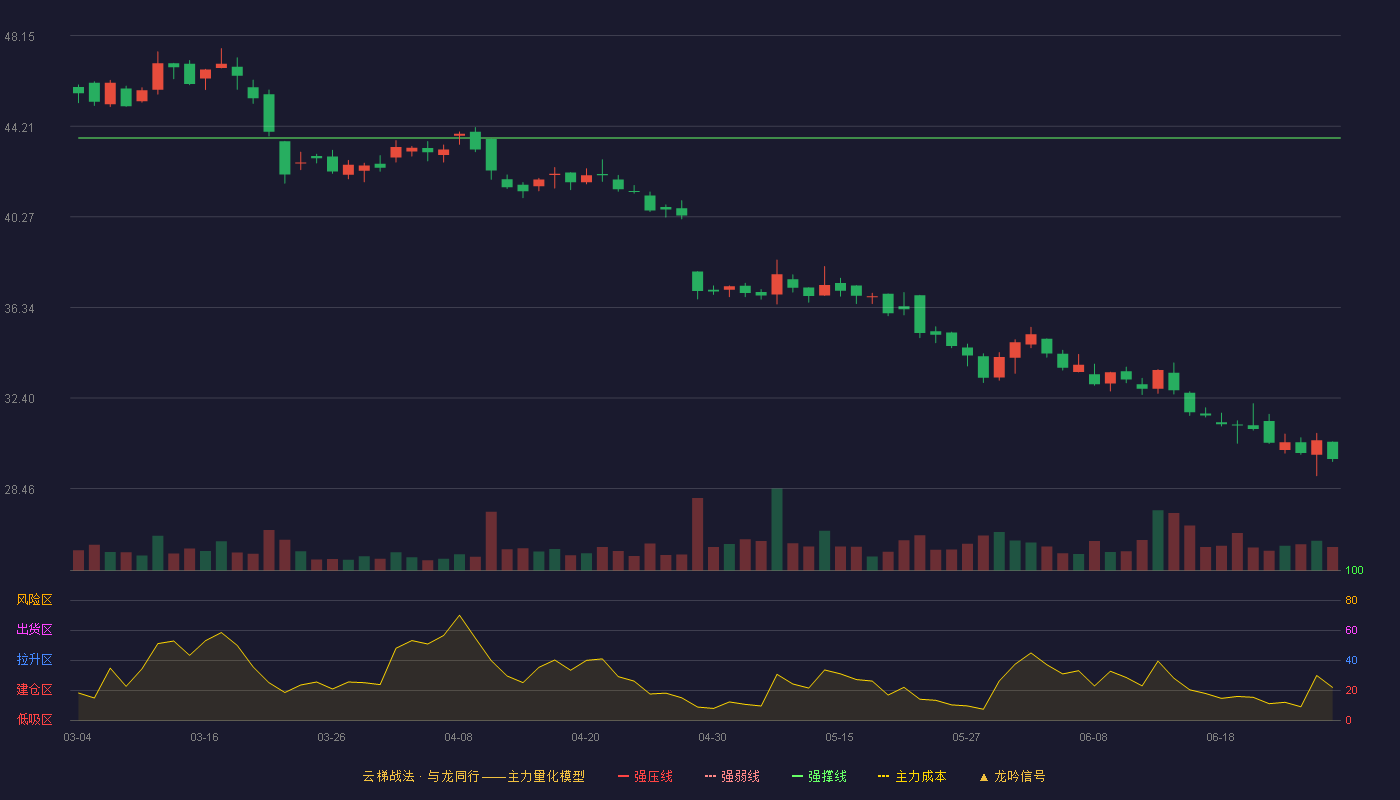Toggle 主力成本 legend text

coord(921,776)
